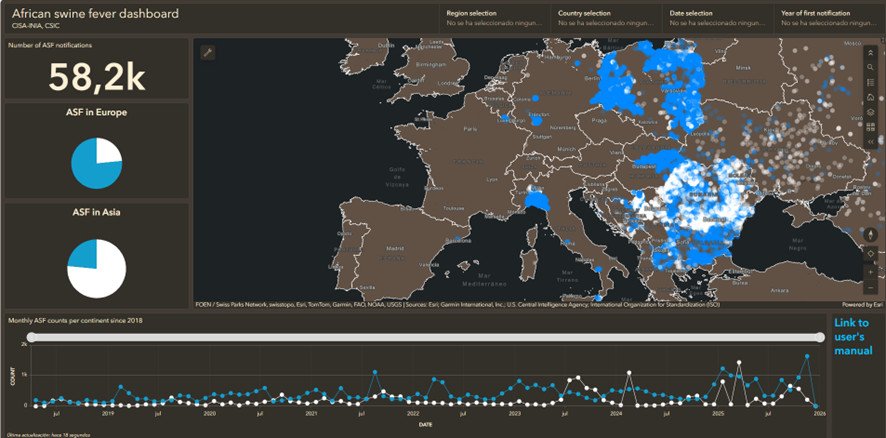Click the map search magnifier icon
The width and height of the screenshot is (886, 438).
871,68
